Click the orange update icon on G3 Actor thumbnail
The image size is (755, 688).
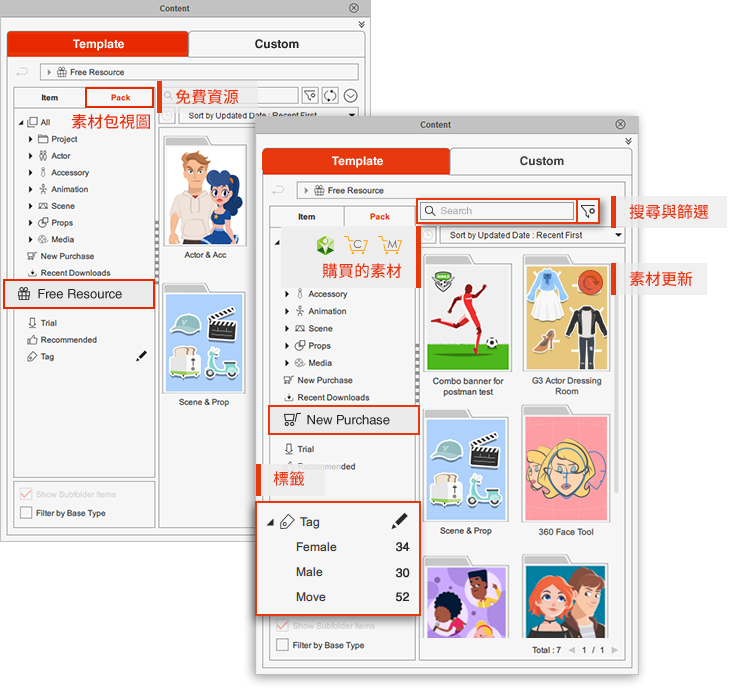tap(593, 285)
